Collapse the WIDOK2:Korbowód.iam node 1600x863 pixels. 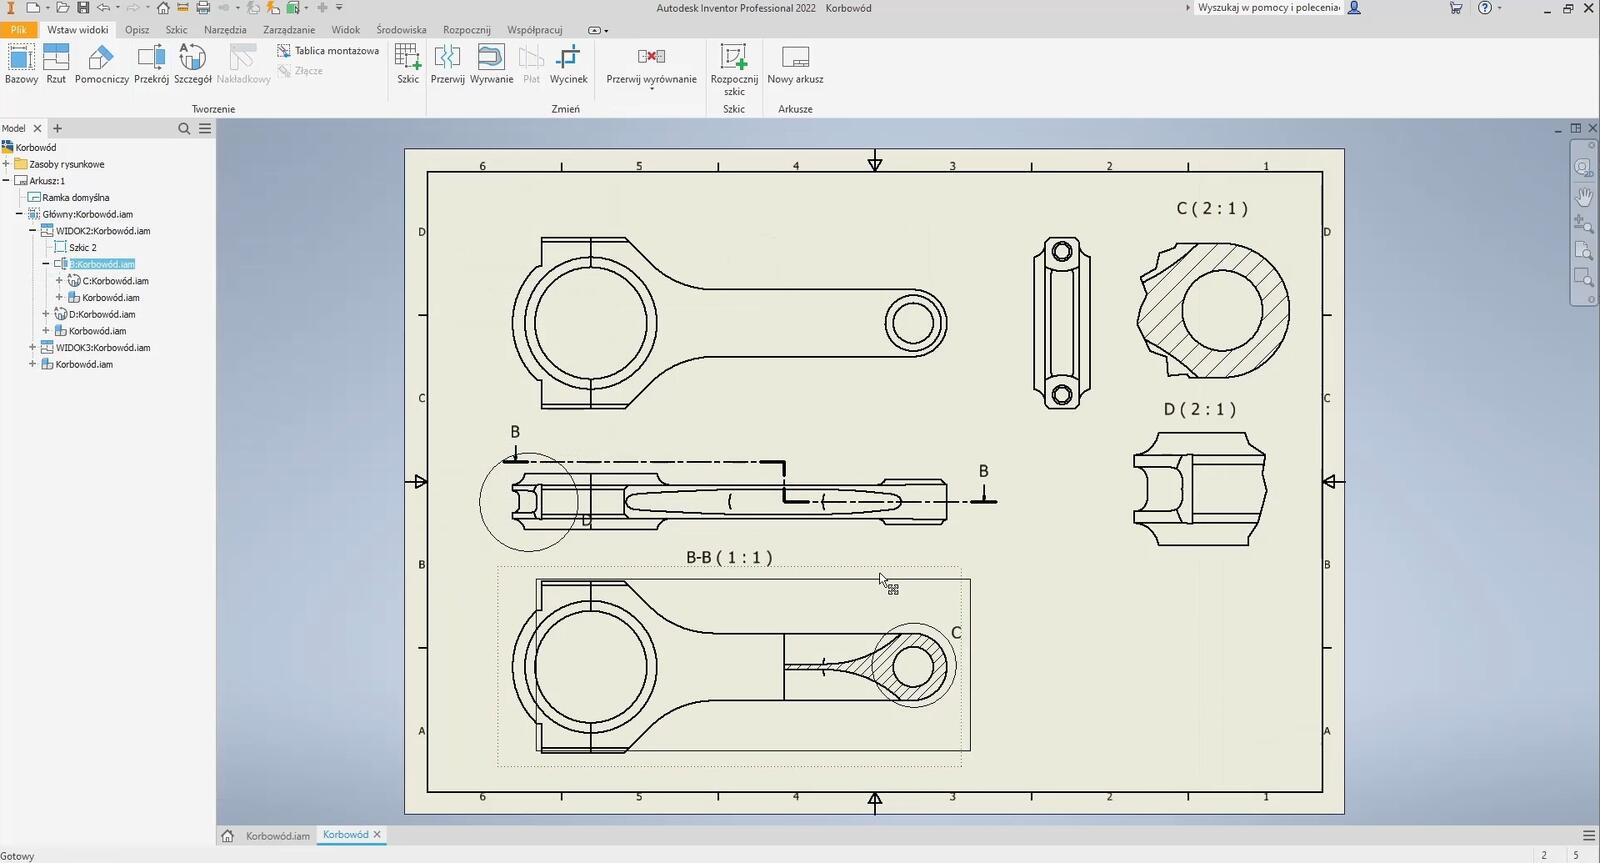[x=33, y=231]
